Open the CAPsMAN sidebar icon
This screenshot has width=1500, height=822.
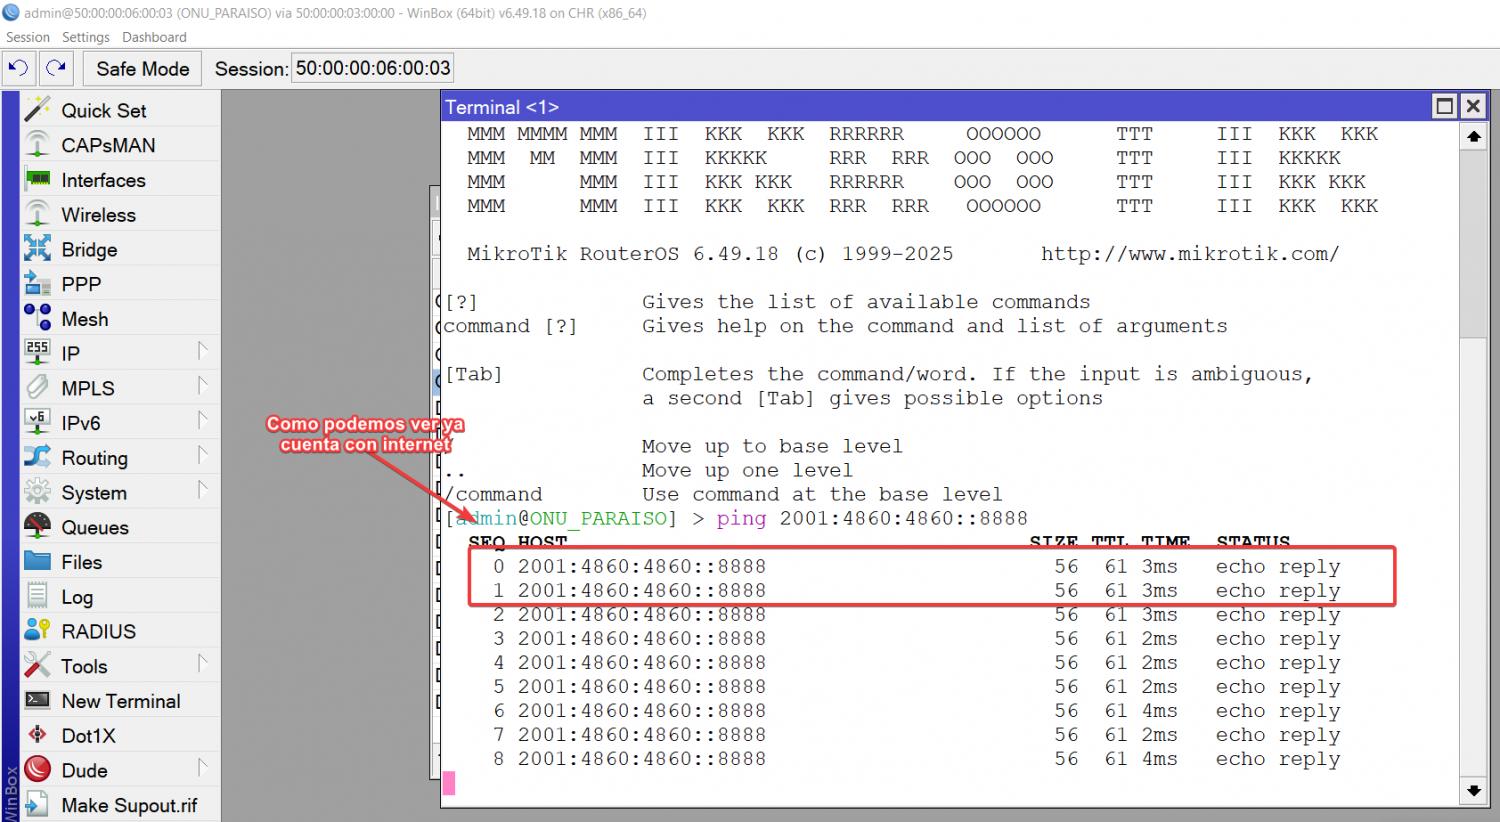[x=37, y=145]
